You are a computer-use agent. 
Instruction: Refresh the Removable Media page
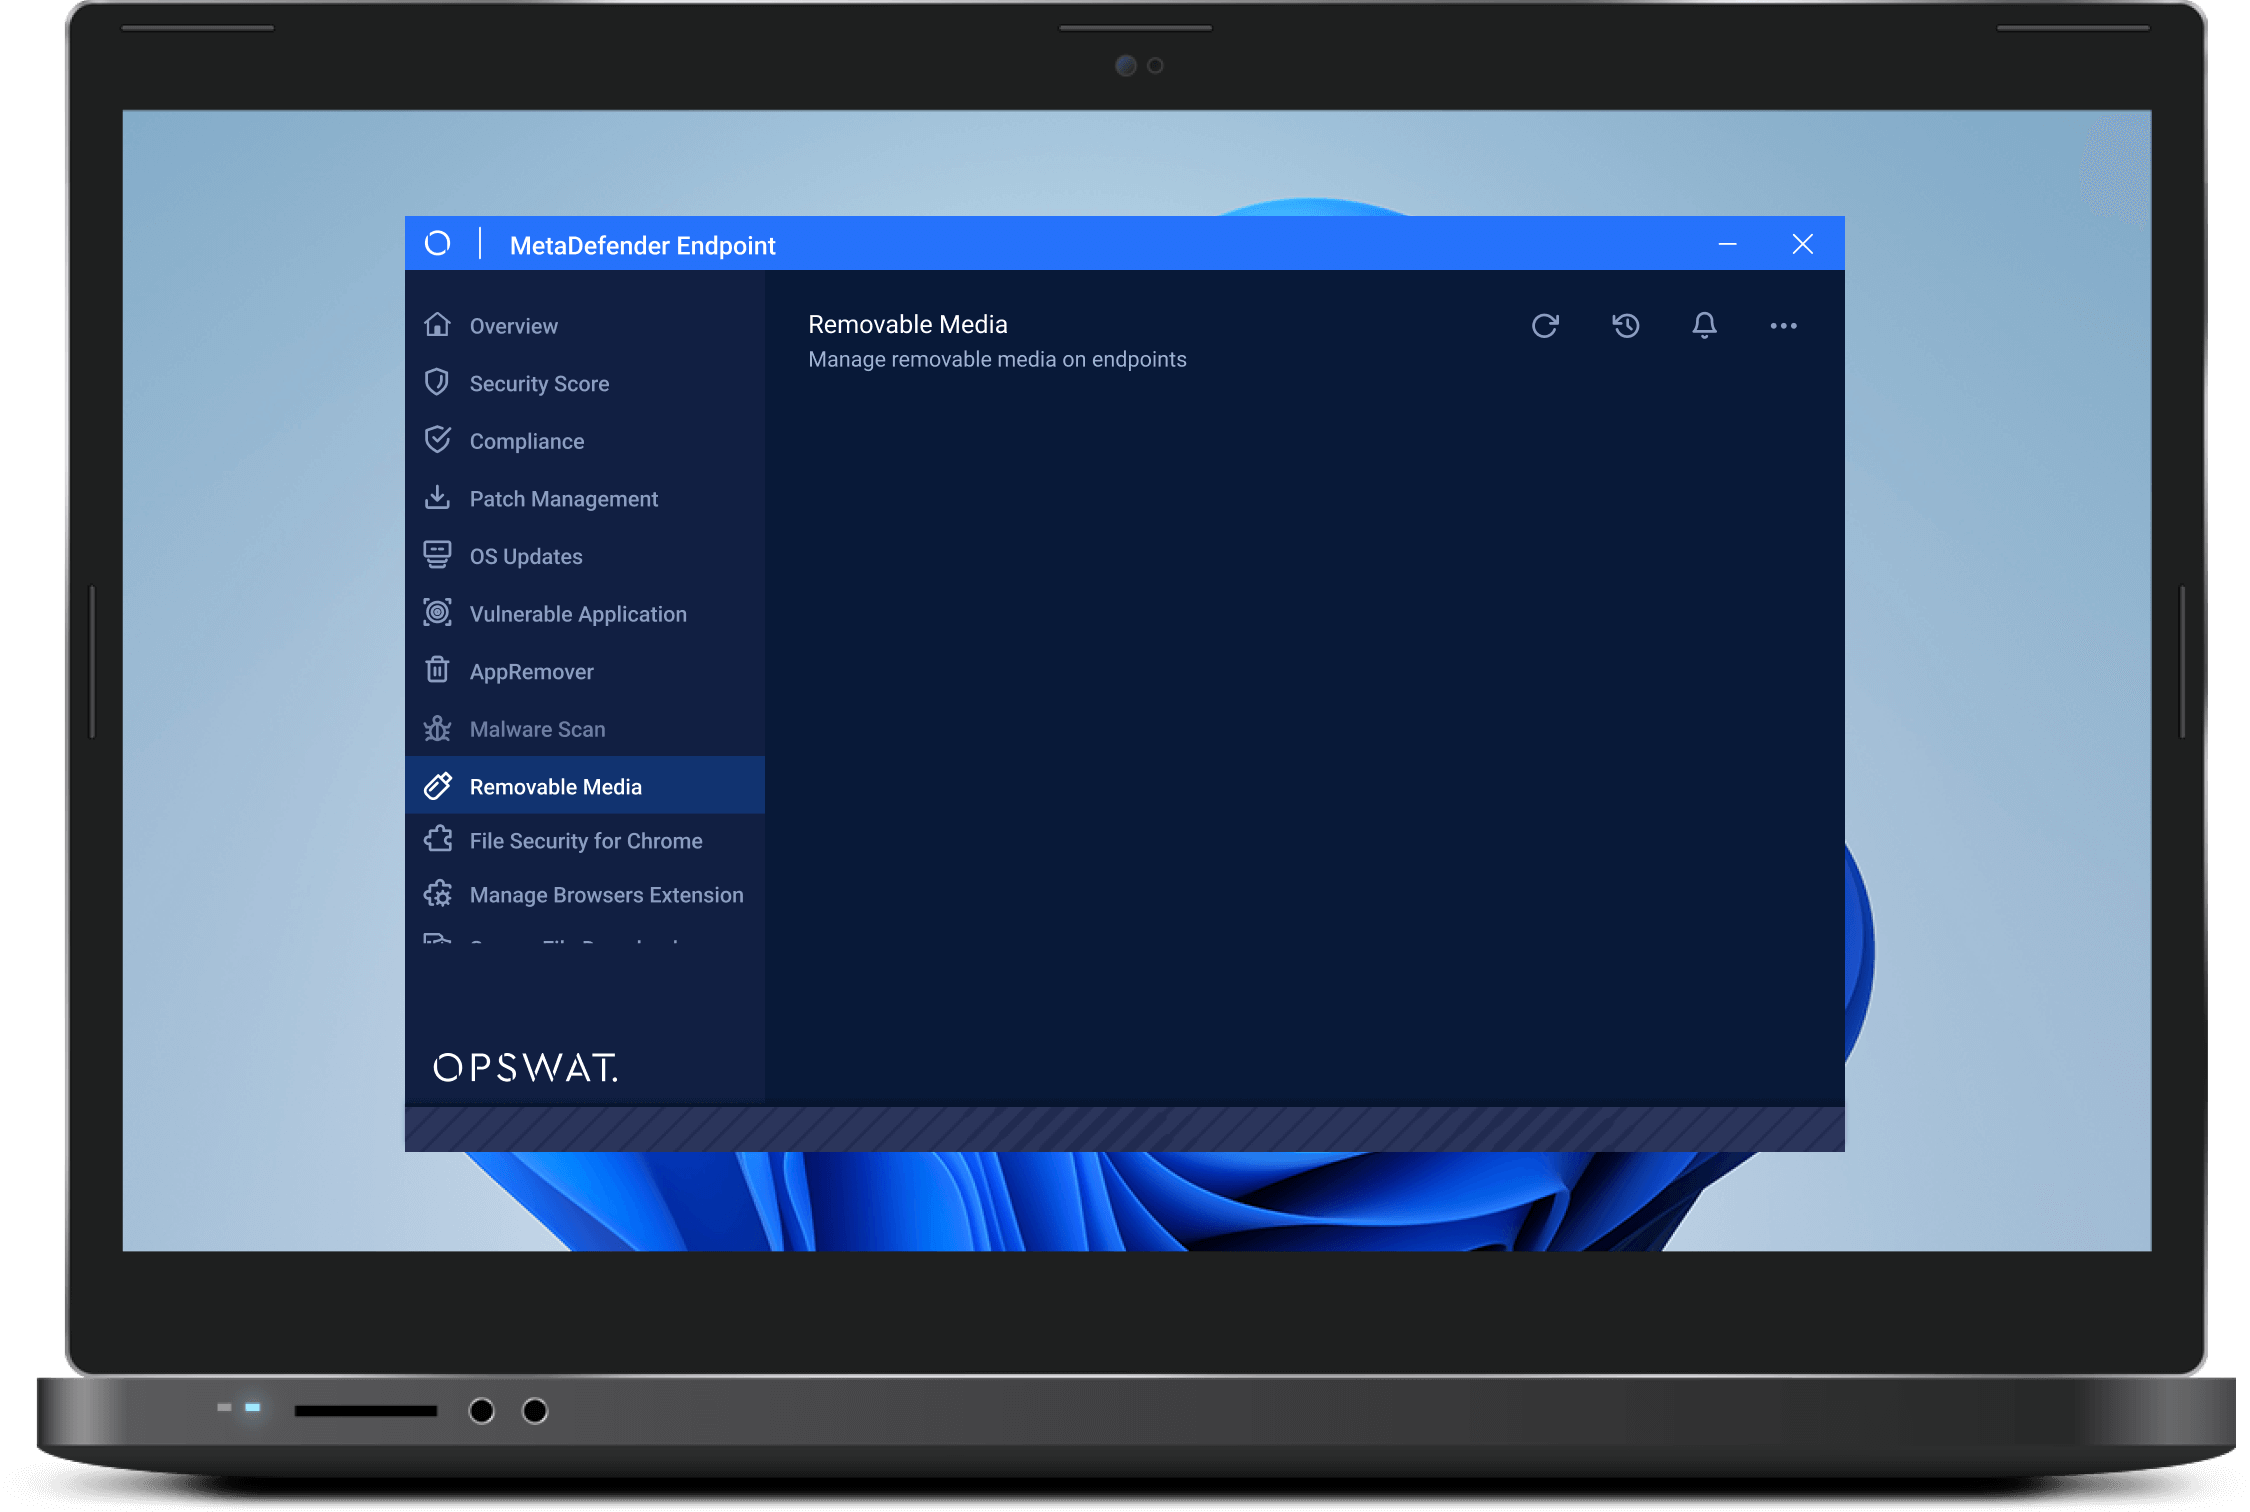click(1545, 326)
